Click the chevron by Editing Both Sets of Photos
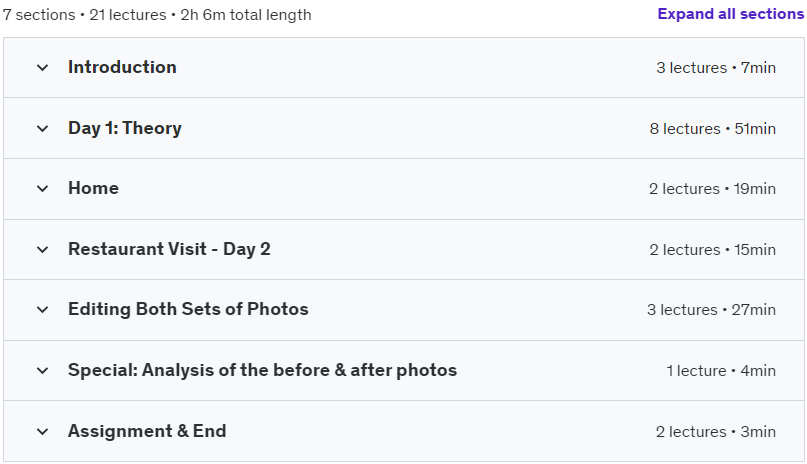Viewport: 807px width, 464px height. tap(43, 310)
